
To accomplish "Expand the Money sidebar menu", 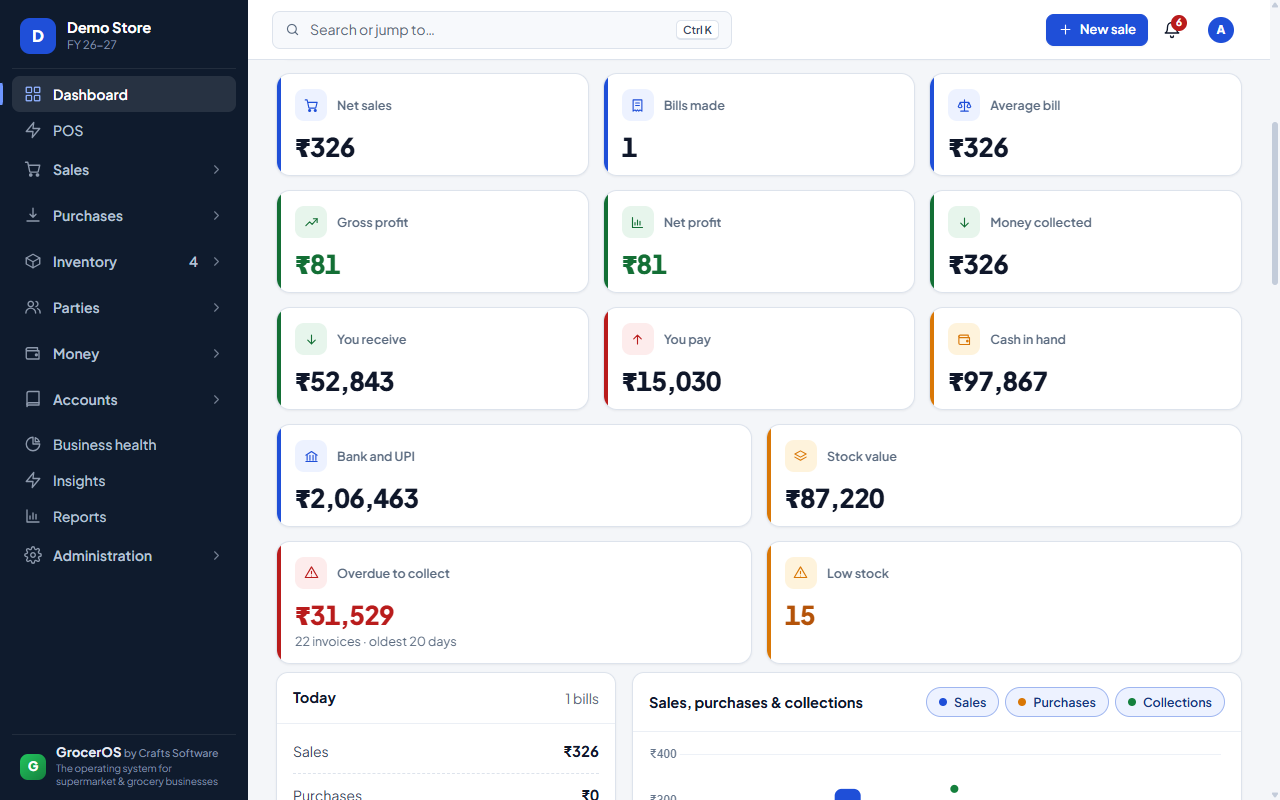I will click(x=124, y=354).
